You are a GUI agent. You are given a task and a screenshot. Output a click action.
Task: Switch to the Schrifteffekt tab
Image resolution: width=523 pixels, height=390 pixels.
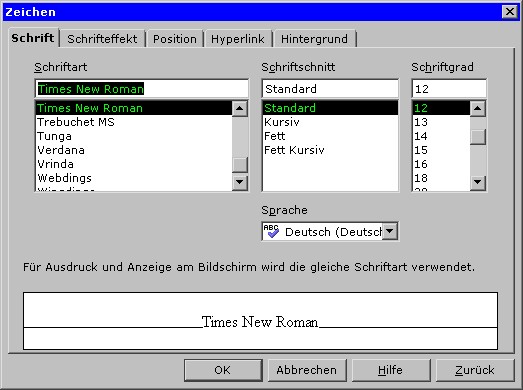[x=102, y=39]
